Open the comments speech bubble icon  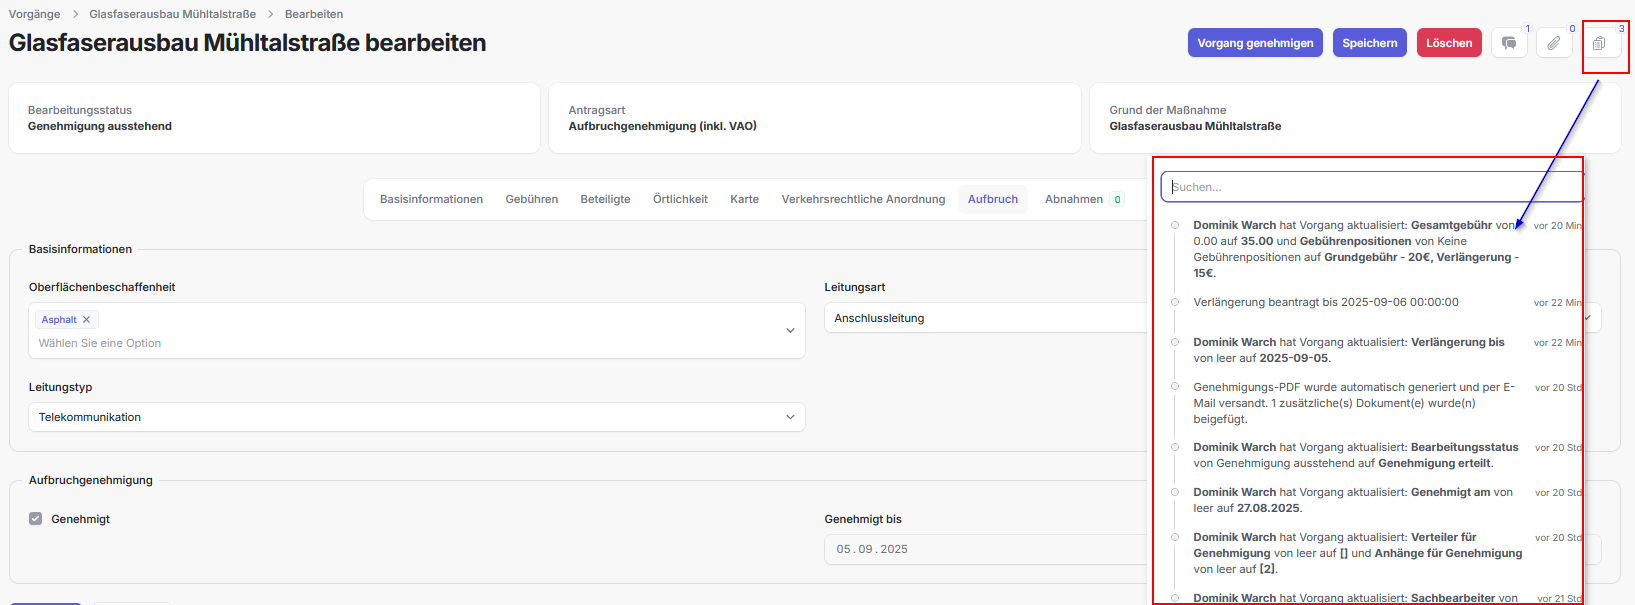coord(1509,43)
